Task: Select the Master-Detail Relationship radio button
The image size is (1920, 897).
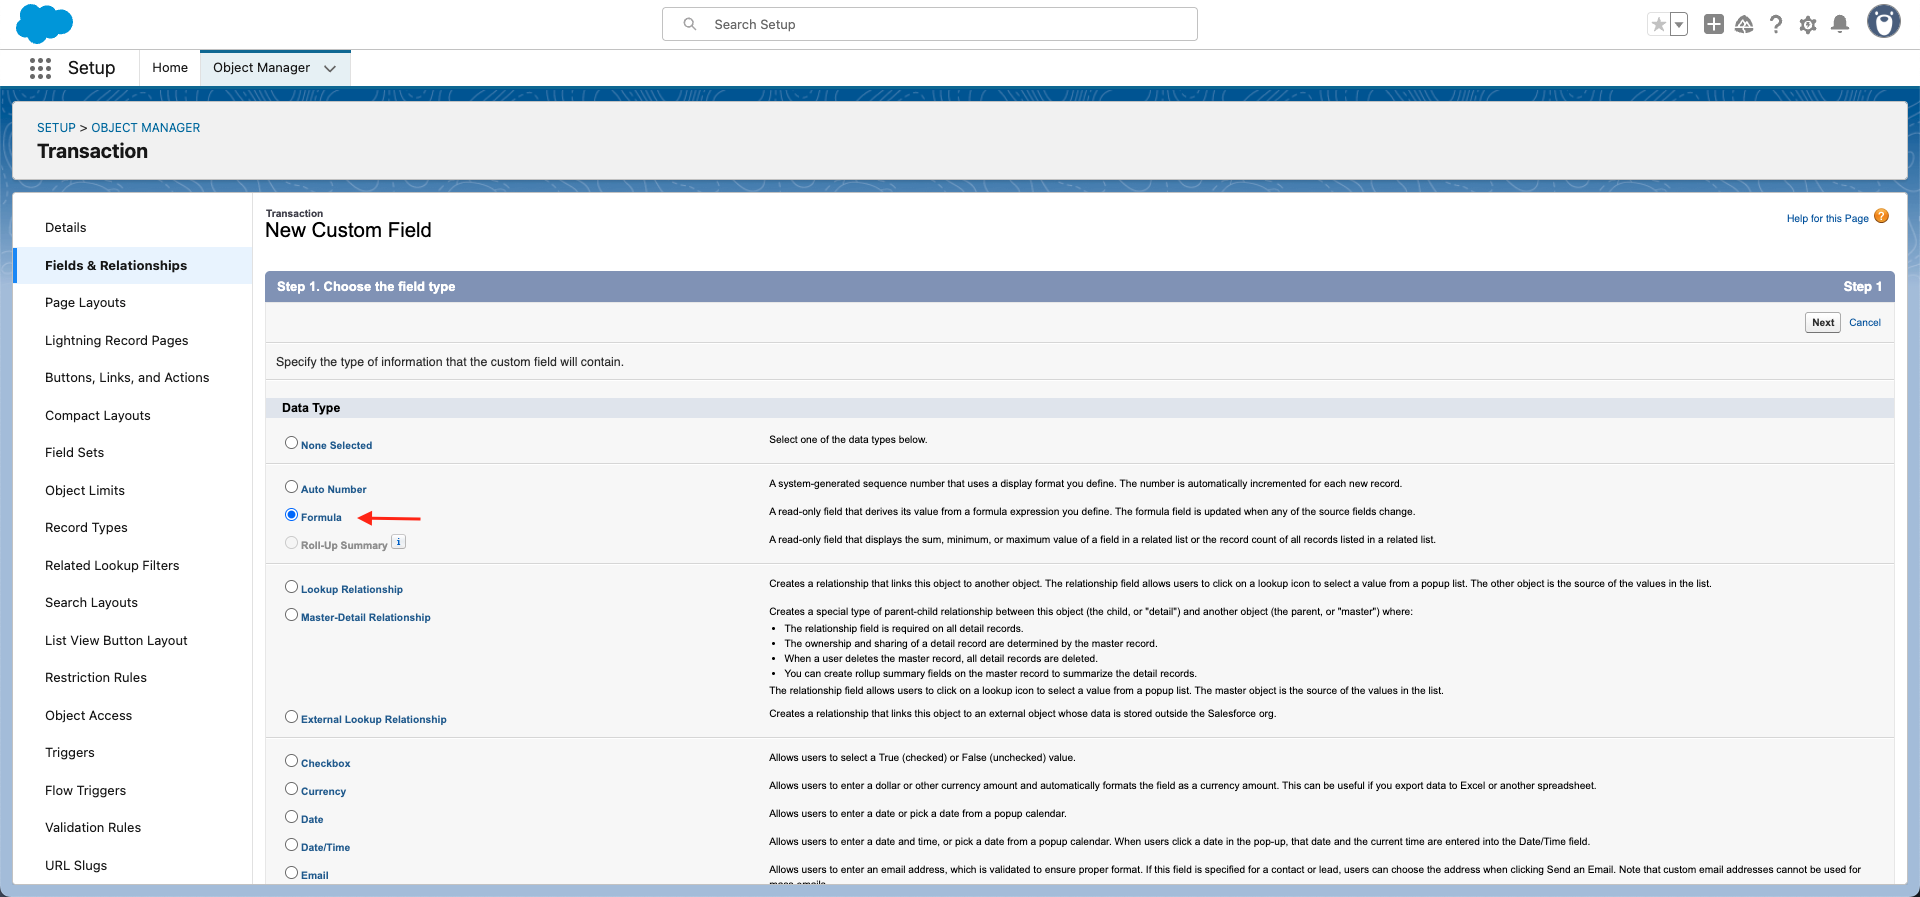Action: coord(291,614)
